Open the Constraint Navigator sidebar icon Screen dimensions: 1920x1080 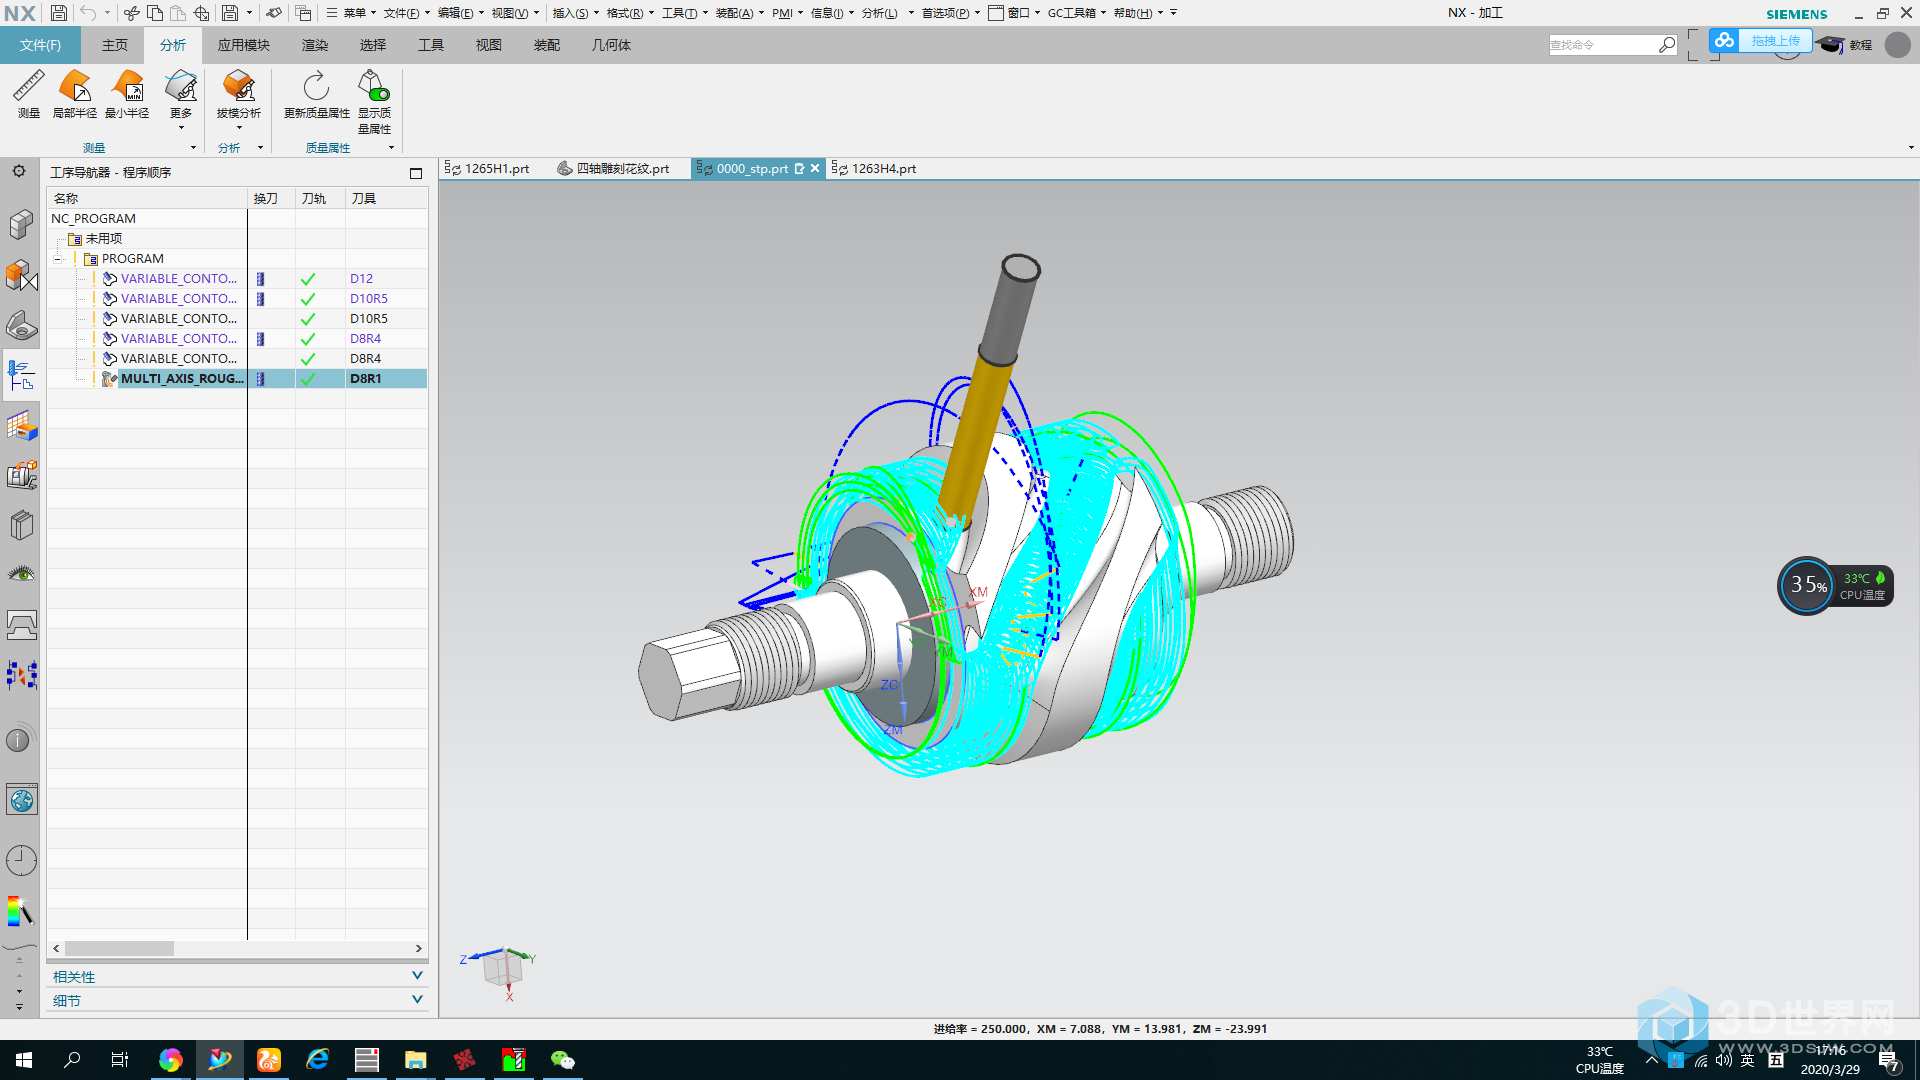[x=21, y=275]
